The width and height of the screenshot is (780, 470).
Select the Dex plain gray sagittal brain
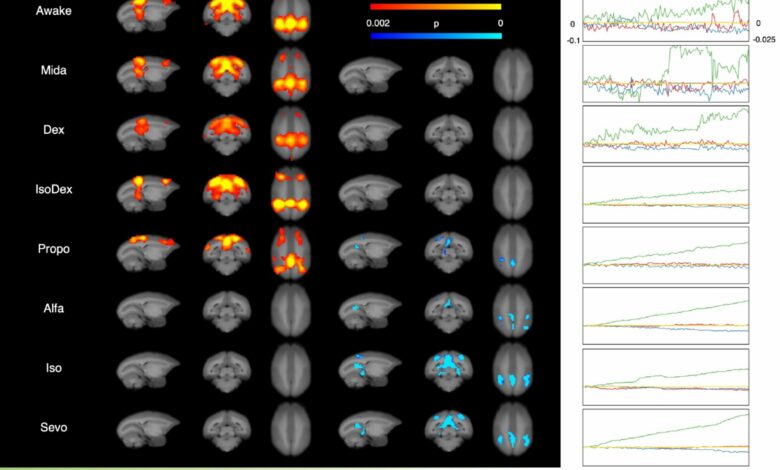pyautogui.click(x=371, y=134)
